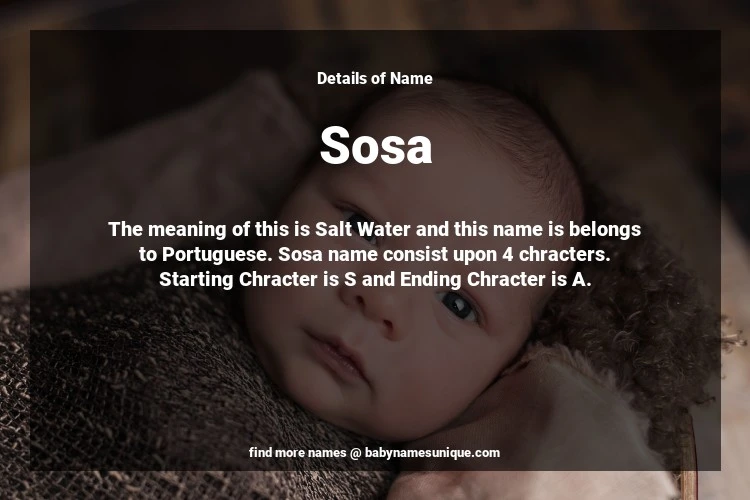Select the large "Sosa" name title
750x500 pixels.
pos(376,145)
